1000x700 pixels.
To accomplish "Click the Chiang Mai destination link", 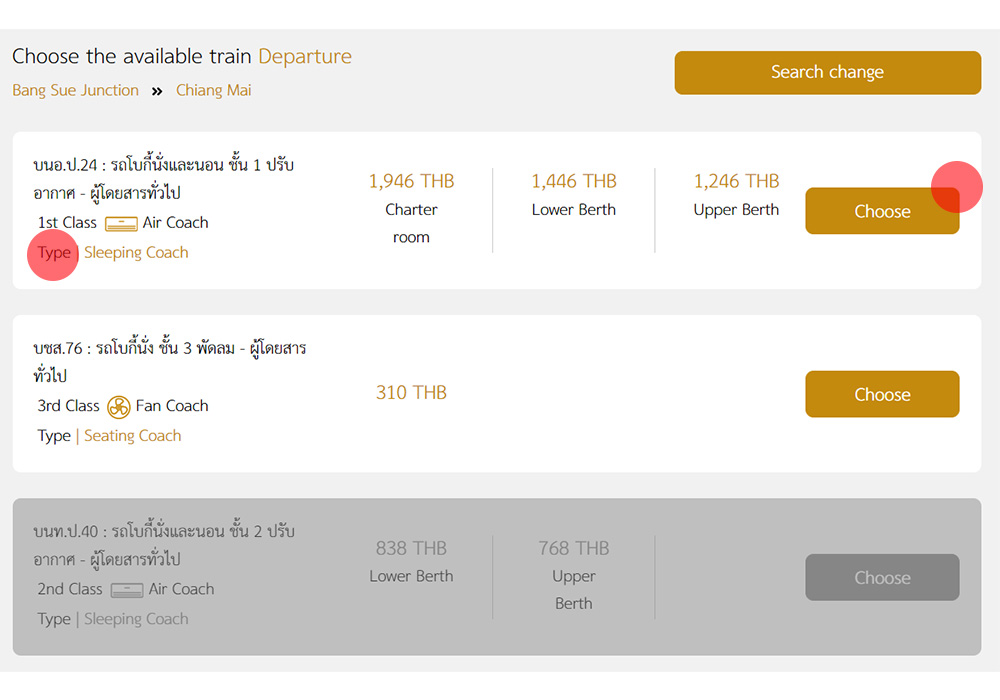I will click(213, 90).
